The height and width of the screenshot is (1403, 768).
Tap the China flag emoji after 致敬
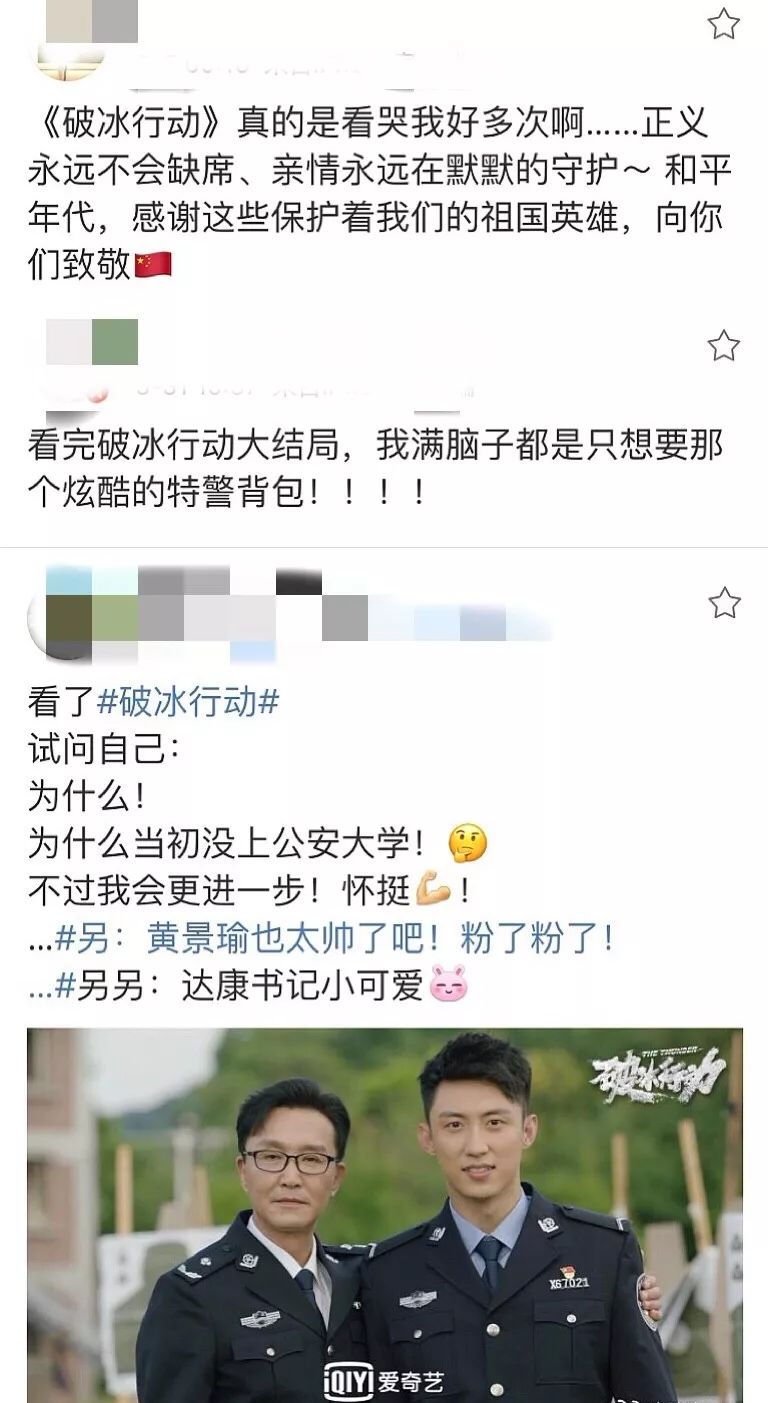pyautogui.click(x=152, y=264)
